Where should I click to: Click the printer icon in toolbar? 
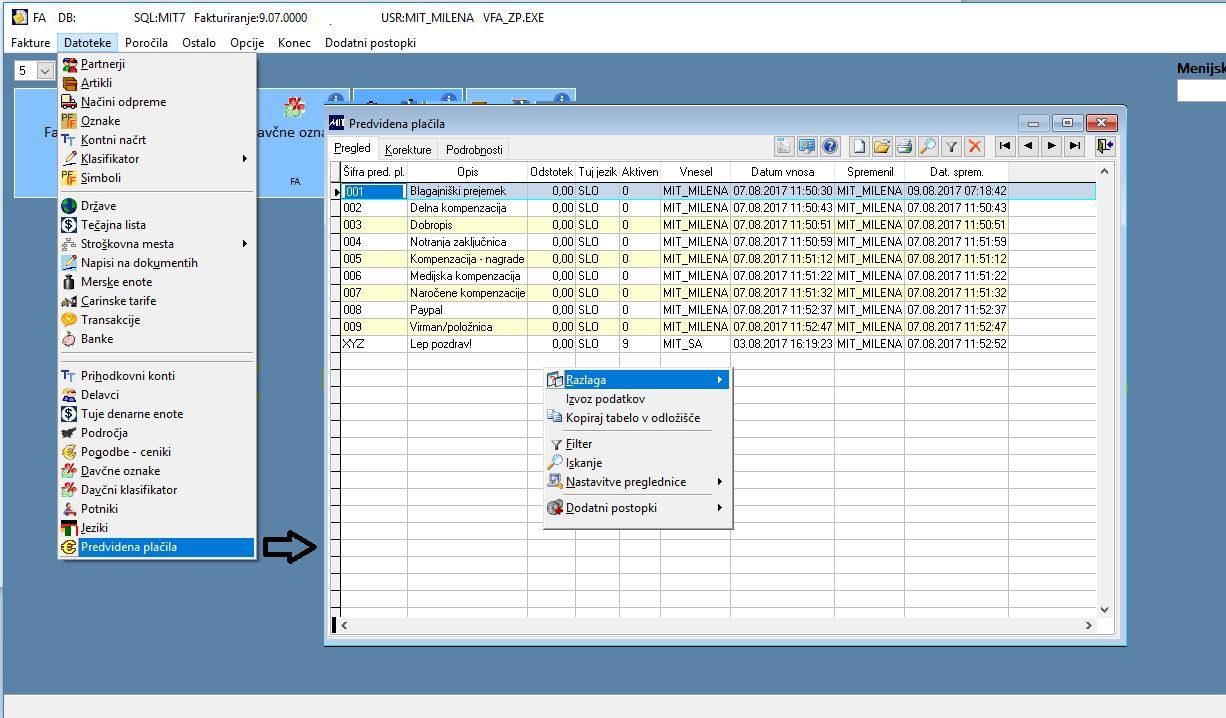coord(905,147)
